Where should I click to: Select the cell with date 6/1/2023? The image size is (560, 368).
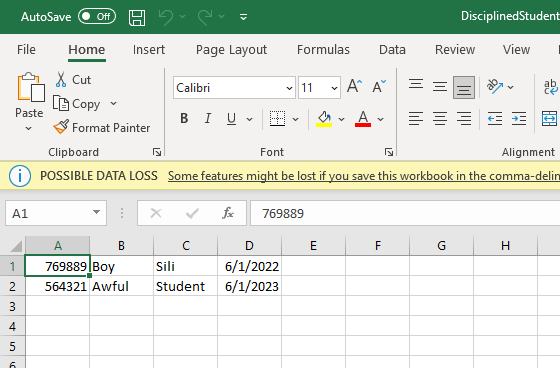click(x=249, y=286)
